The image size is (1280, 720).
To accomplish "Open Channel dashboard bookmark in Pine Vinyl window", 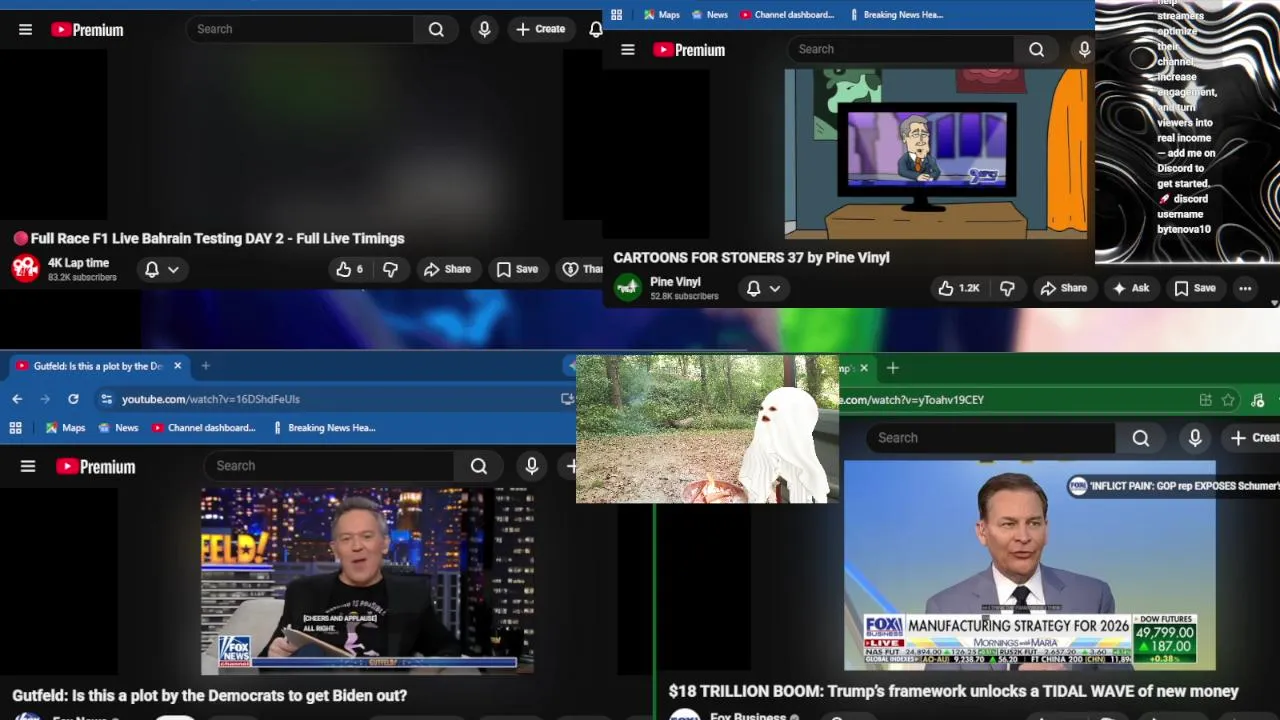I will pos(787,15).
